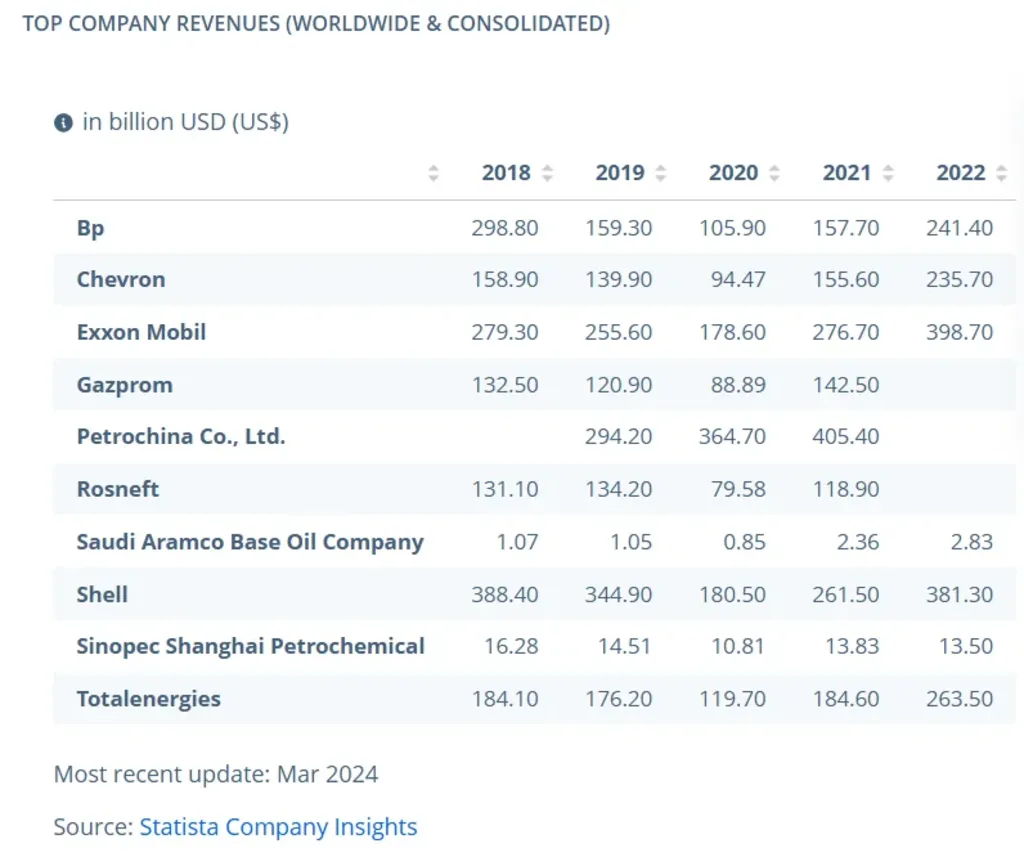Image resolution: width=1024 pixels, height=866 pixels.
Task: Click Exxon Mobil's 2022 revenue value 398.70
Action: (959, 332)
